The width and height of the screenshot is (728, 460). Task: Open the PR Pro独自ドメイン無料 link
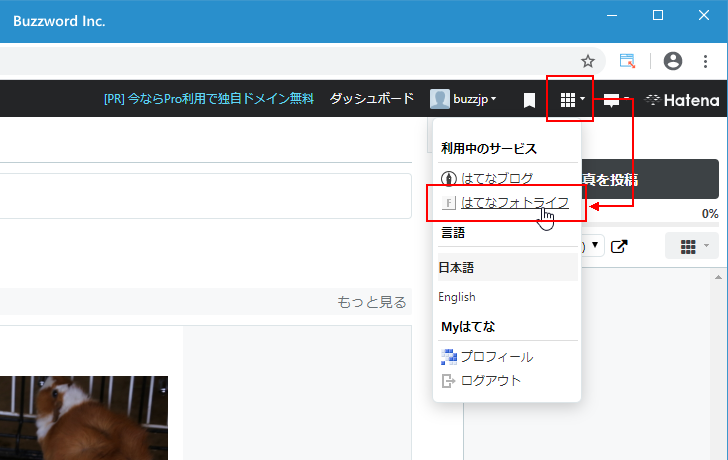(x=209, y=99)
